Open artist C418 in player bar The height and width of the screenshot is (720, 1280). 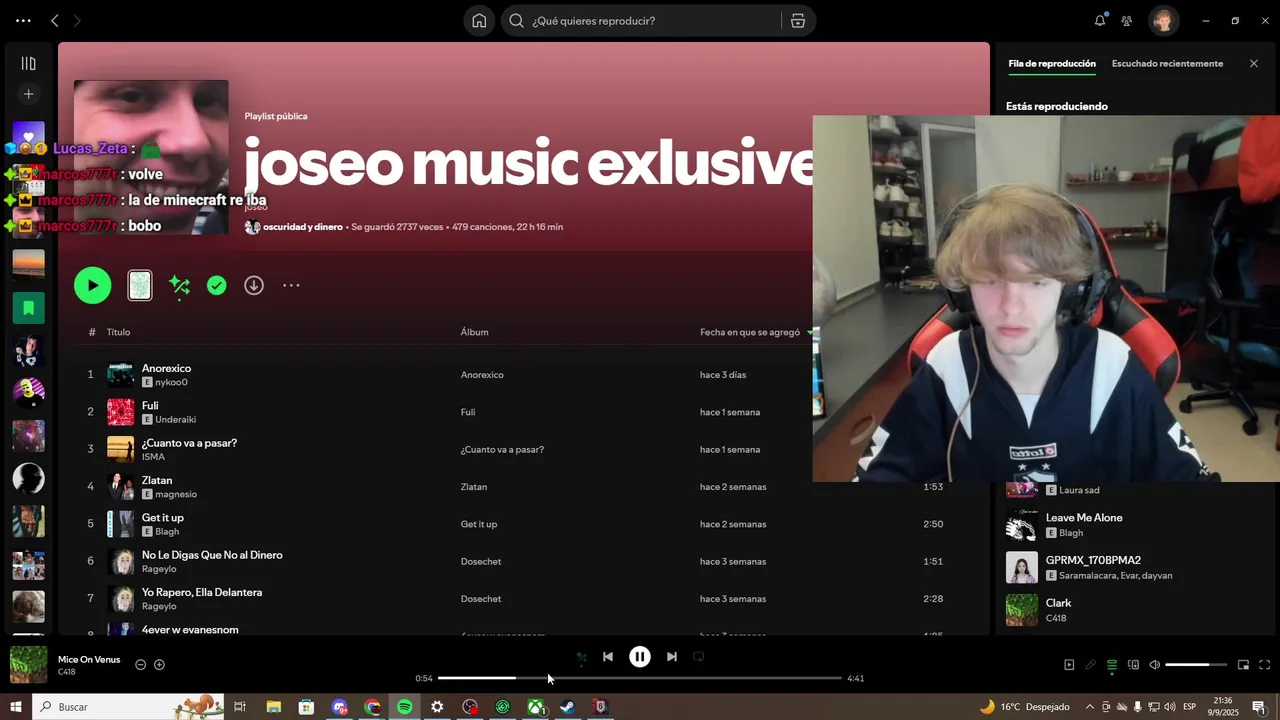tap(66, 672)
